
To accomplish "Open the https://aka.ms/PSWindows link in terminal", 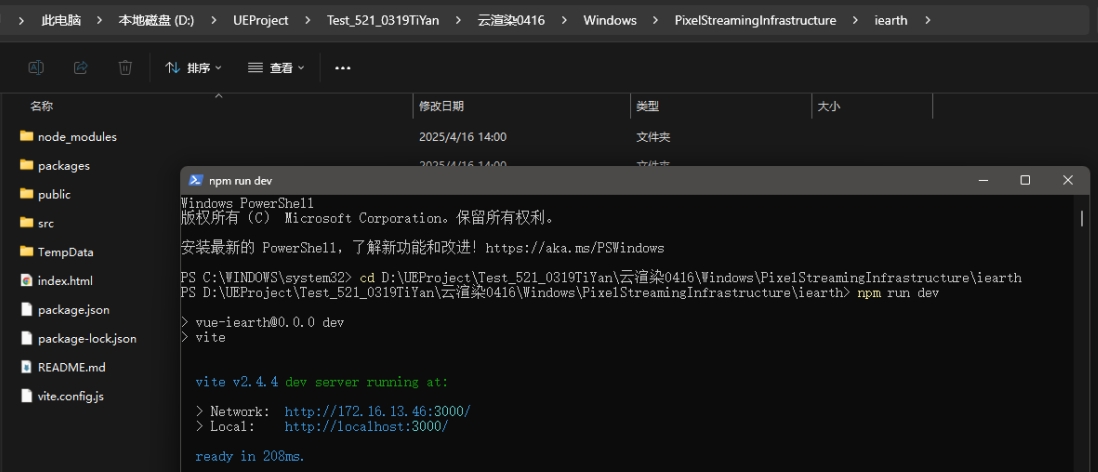I will coord(574,248).
